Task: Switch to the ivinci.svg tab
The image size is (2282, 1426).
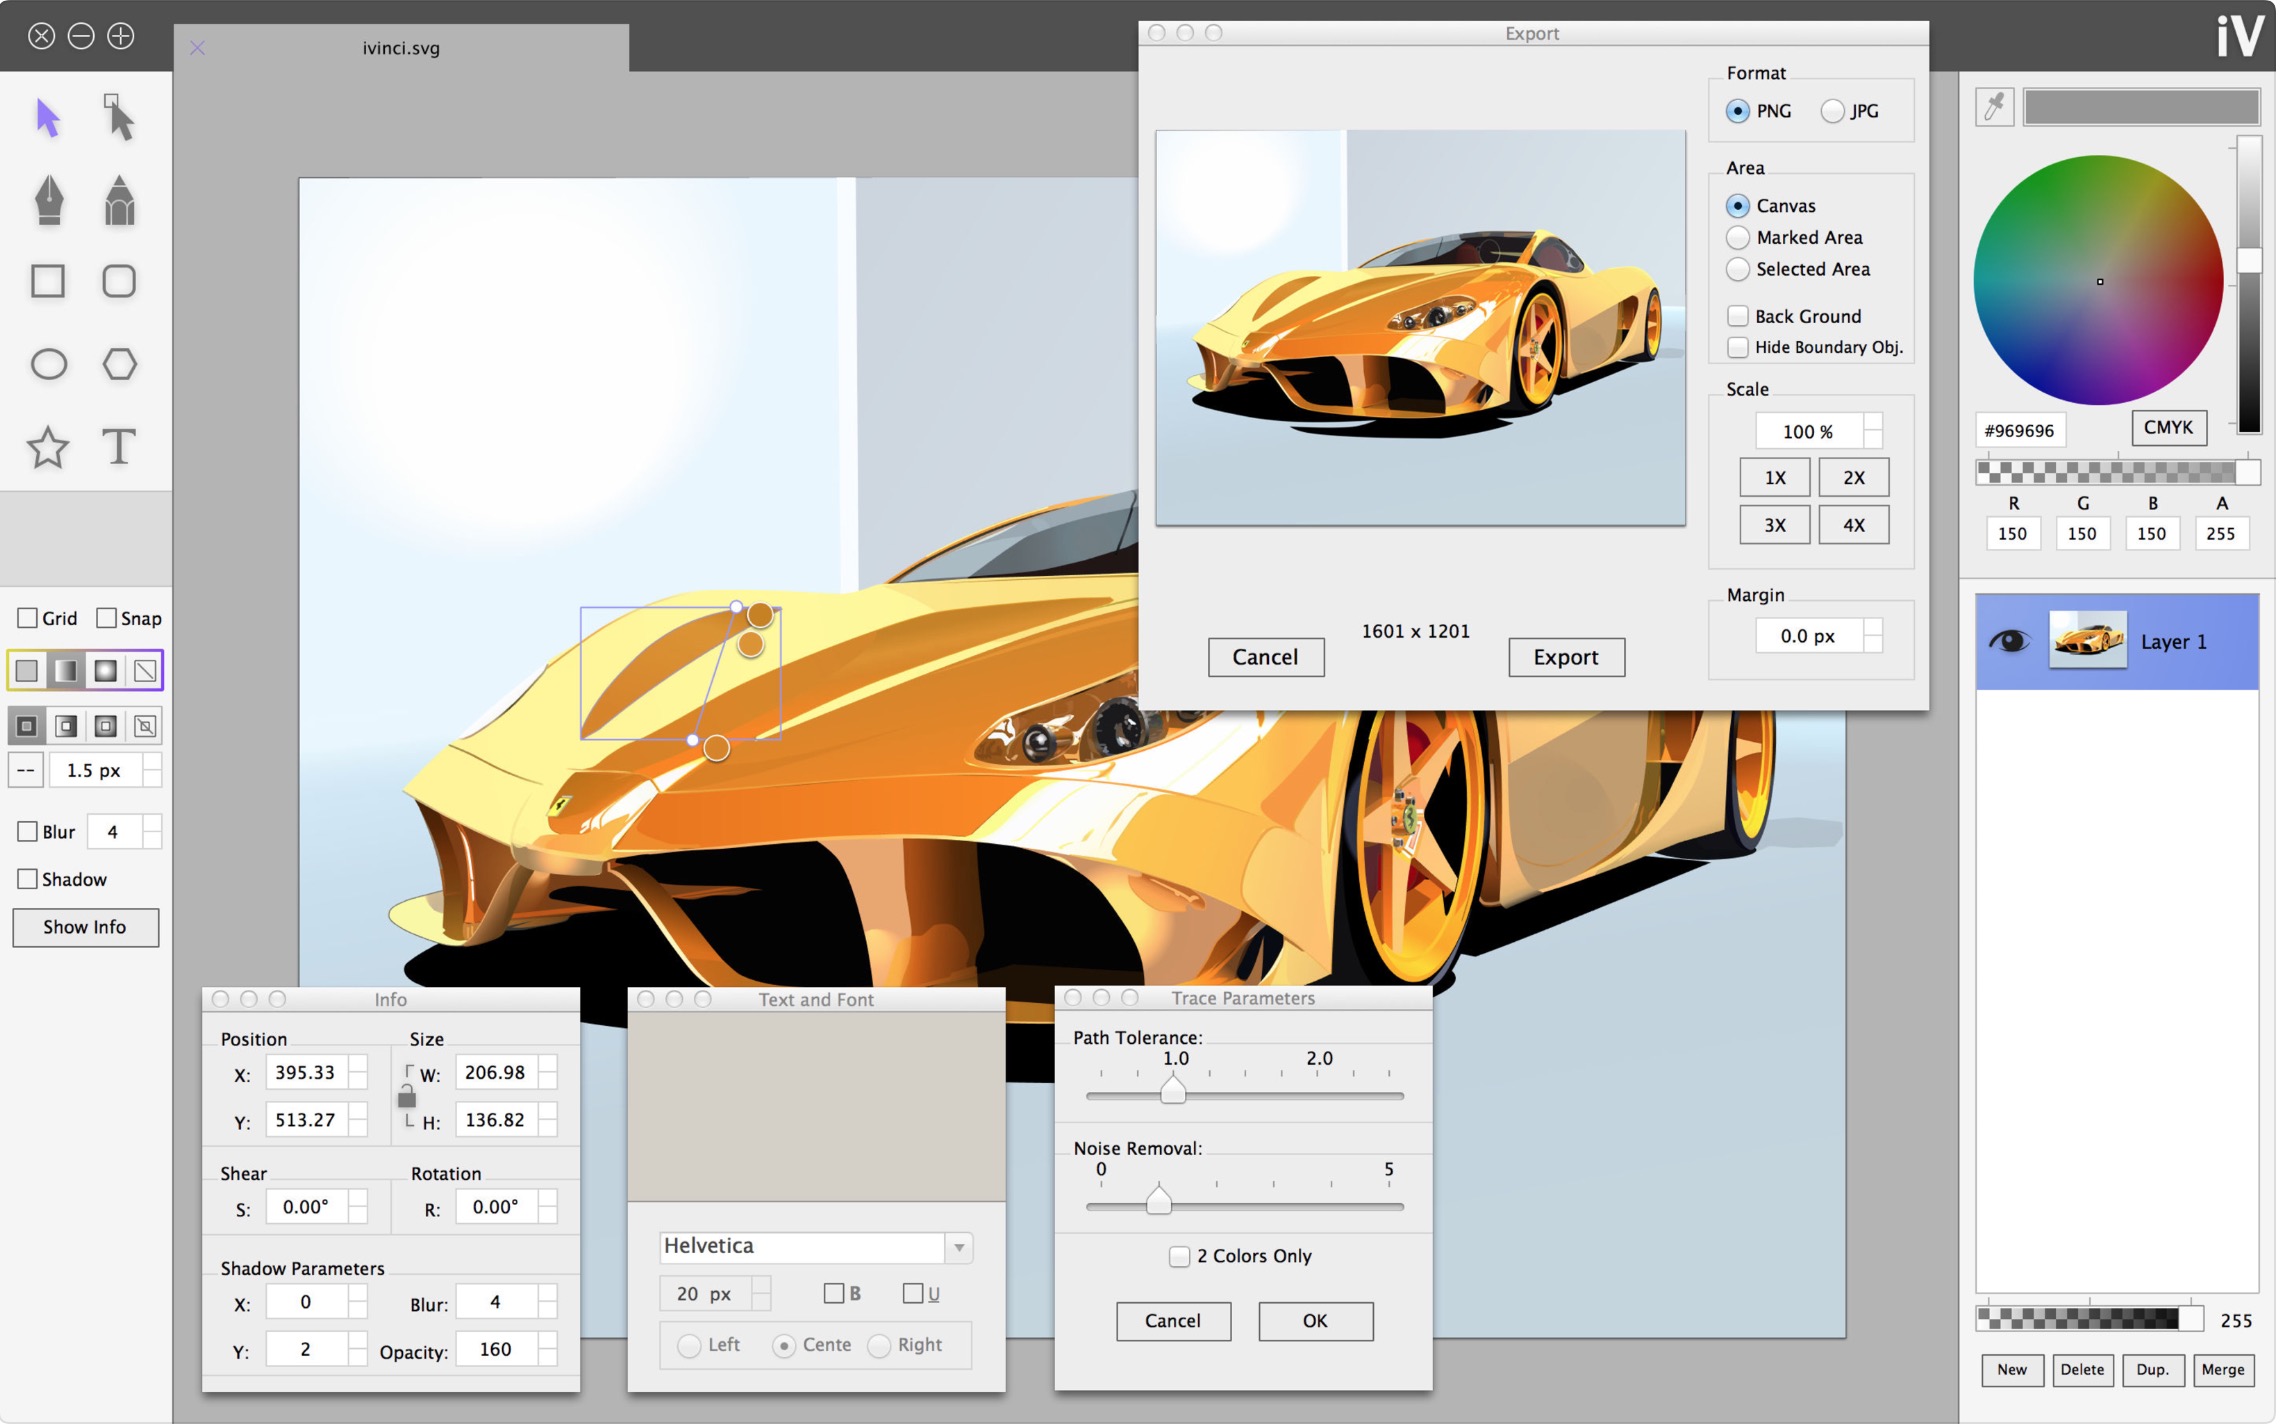Action: [x=402, y=48]
